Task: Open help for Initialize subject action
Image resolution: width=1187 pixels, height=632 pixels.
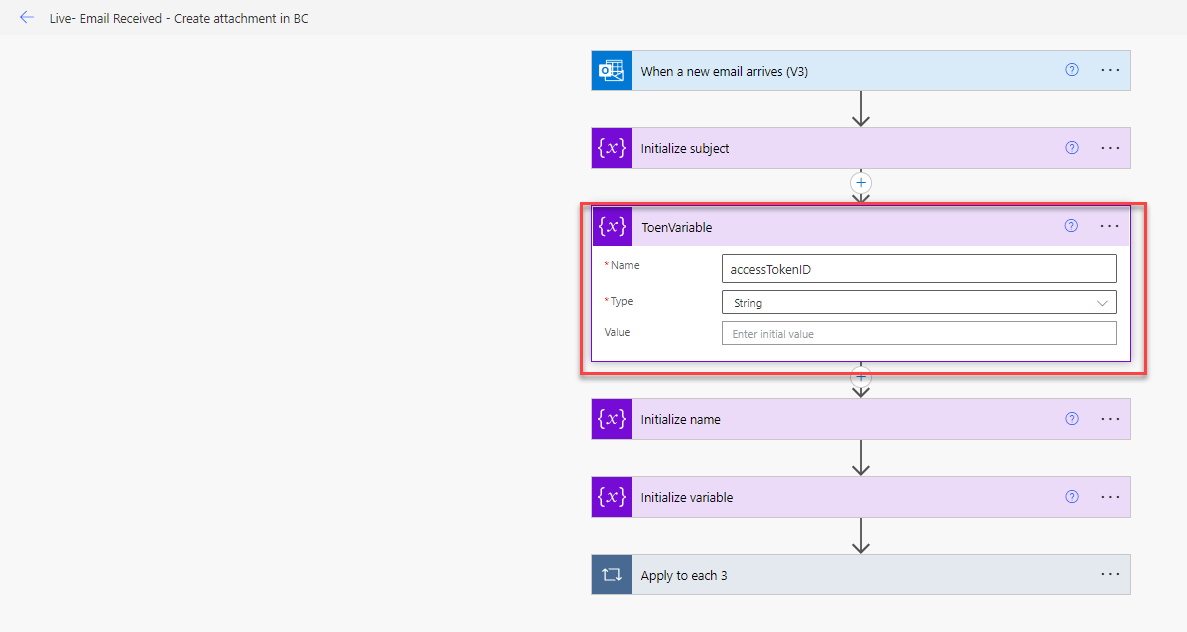Action: 1071,147
